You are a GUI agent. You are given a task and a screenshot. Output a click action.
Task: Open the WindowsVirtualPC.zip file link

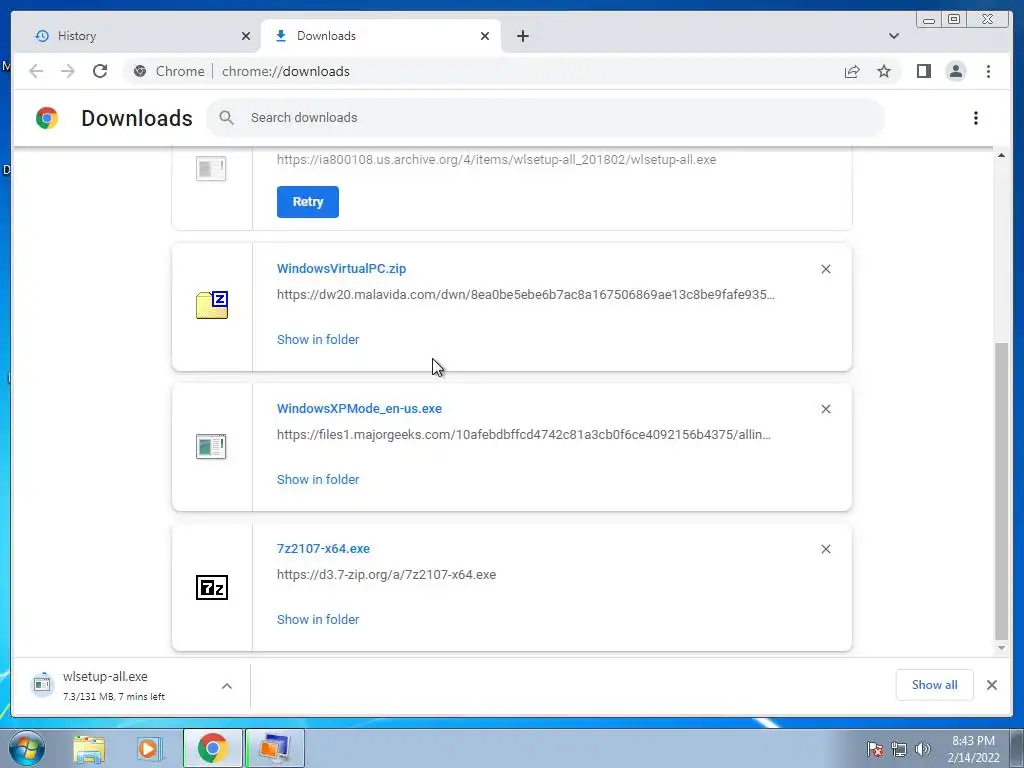[x=342, y=268]
